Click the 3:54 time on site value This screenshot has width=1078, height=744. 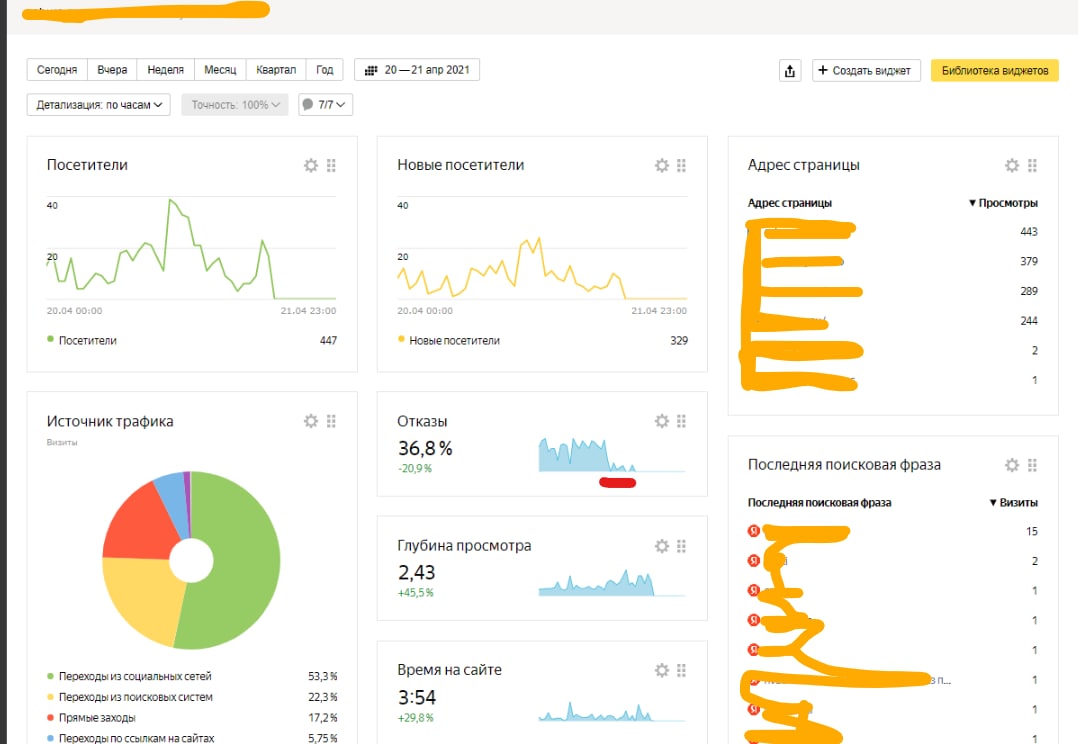[x=417, y=697]
